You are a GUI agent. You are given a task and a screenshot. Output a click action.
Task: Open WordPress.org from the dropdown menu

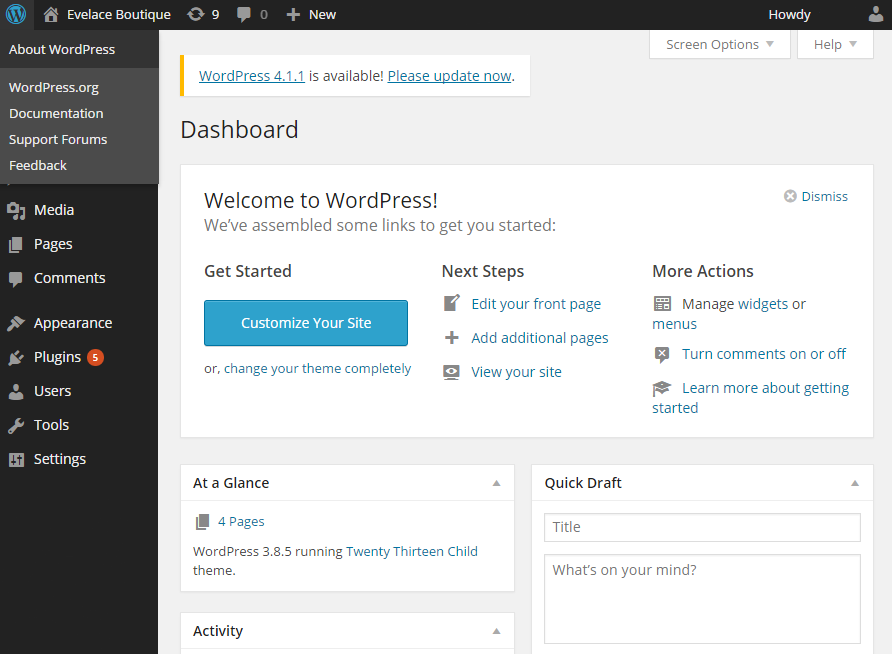click(54, 88)
